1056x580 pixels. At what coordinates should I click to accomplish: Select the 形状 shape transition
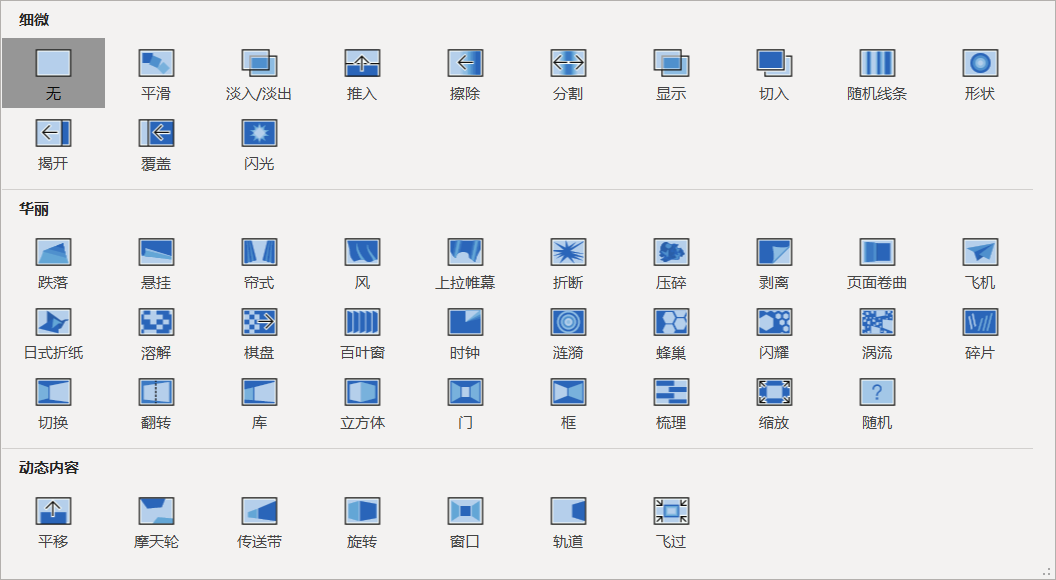(979, 73)
